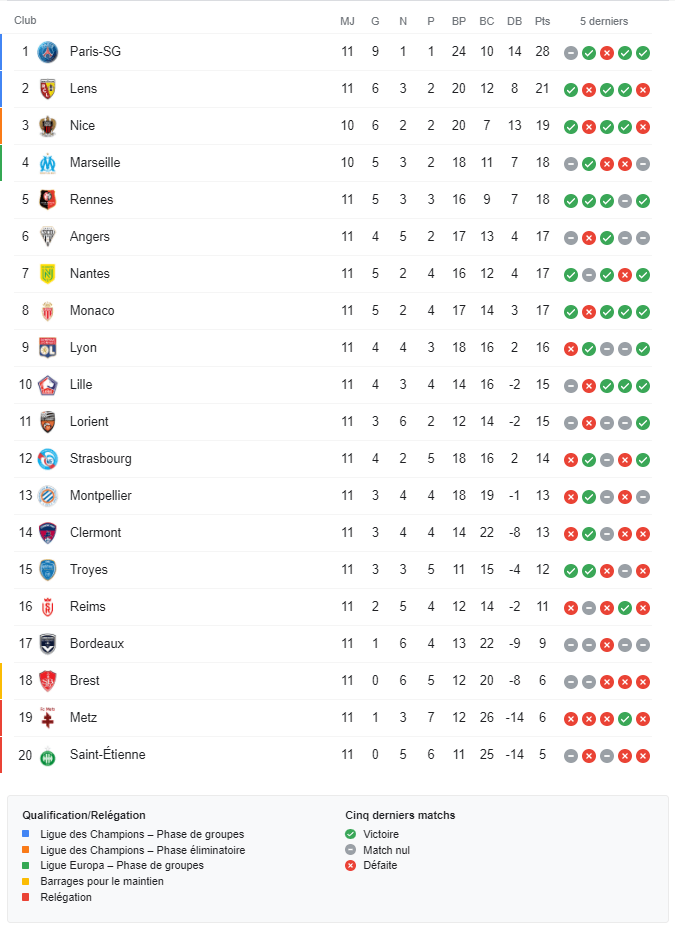The image size is (675, 927).
Task: Open the Bordeaux club name link
Action: coord(97,644)
